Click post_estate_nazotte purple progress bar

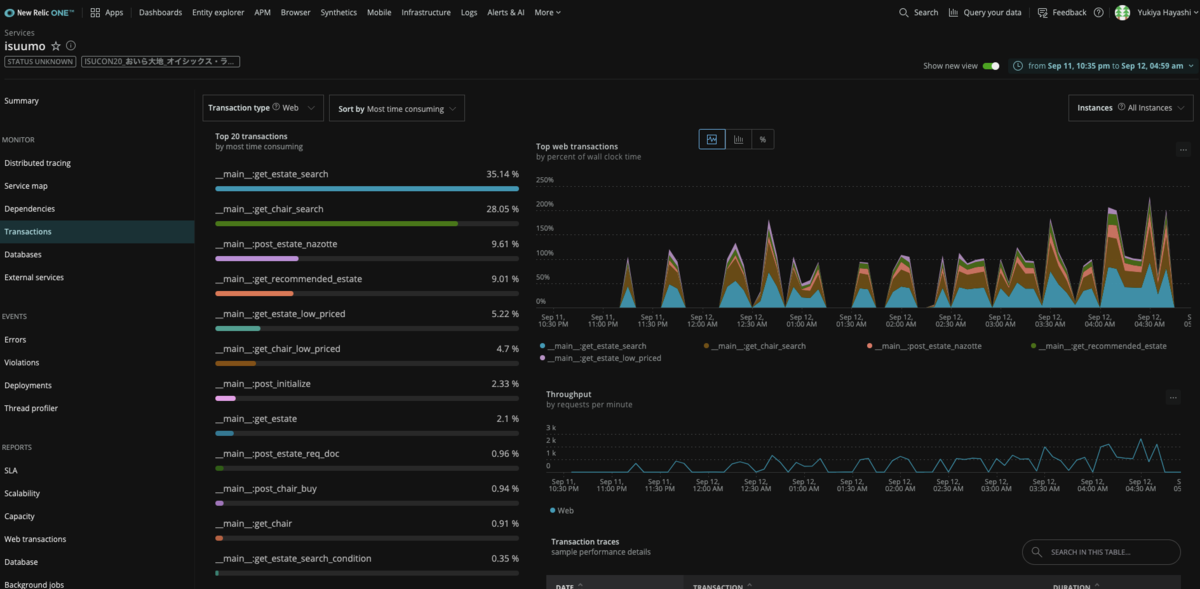(x=257, y=258)
